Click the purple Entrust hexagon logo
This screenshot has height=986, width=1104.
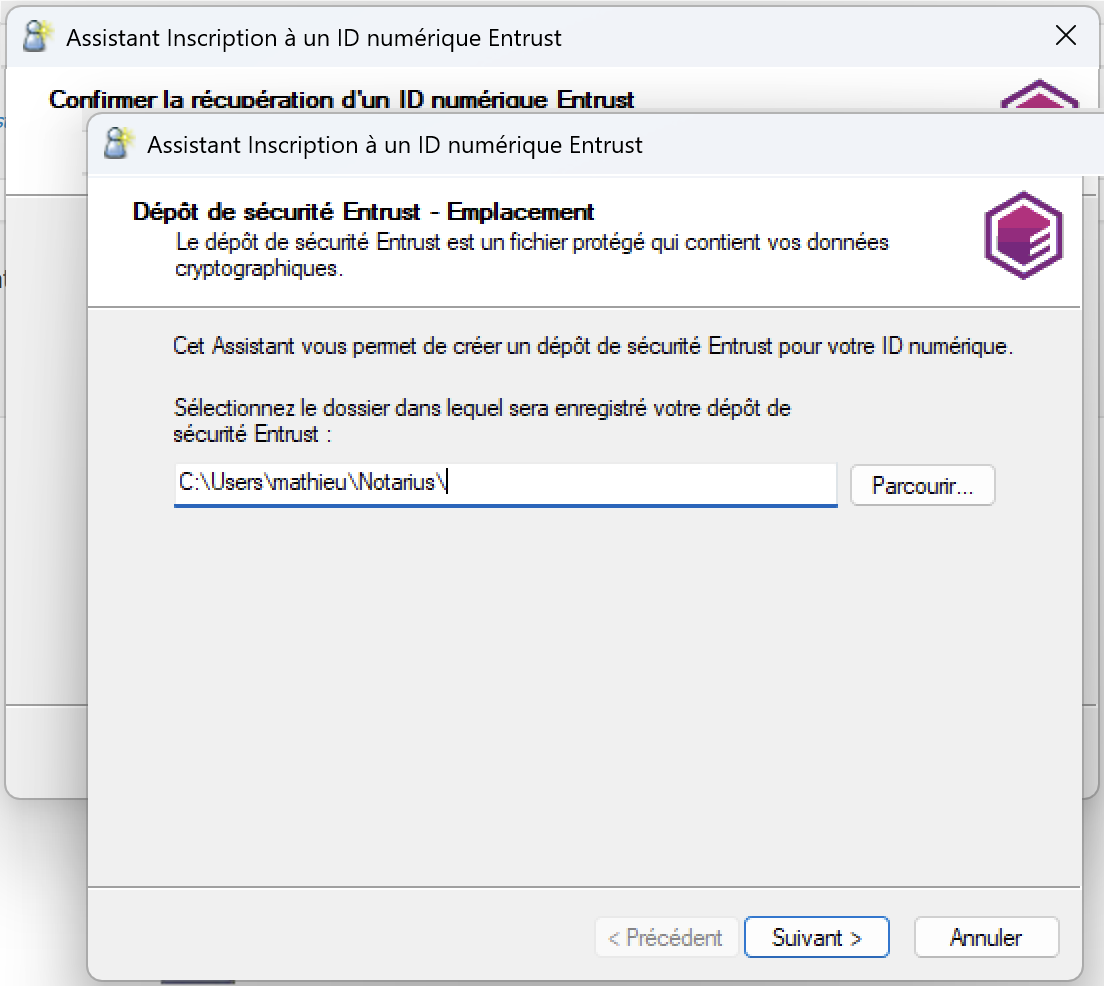pyautogui.click(x=1023, y=235)
